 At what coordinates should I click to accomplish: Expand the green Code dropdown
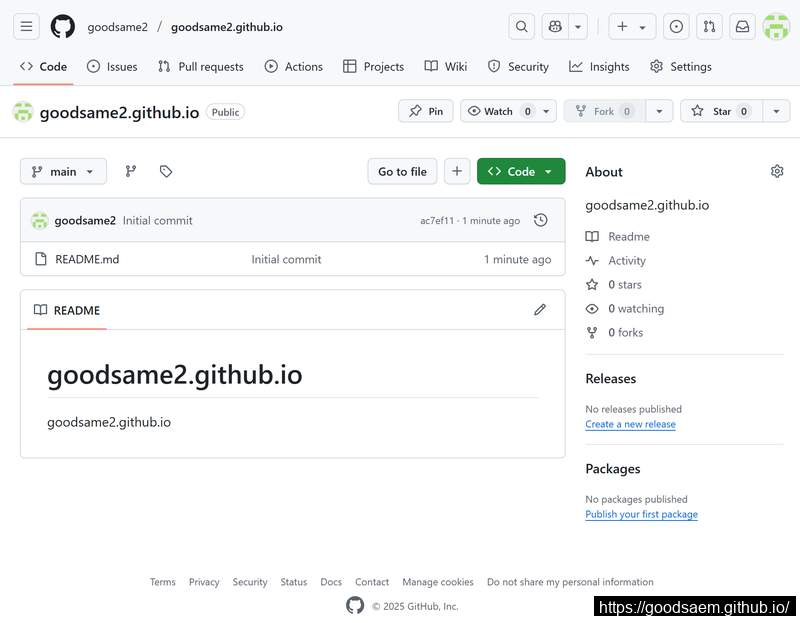tap(521, 171)
